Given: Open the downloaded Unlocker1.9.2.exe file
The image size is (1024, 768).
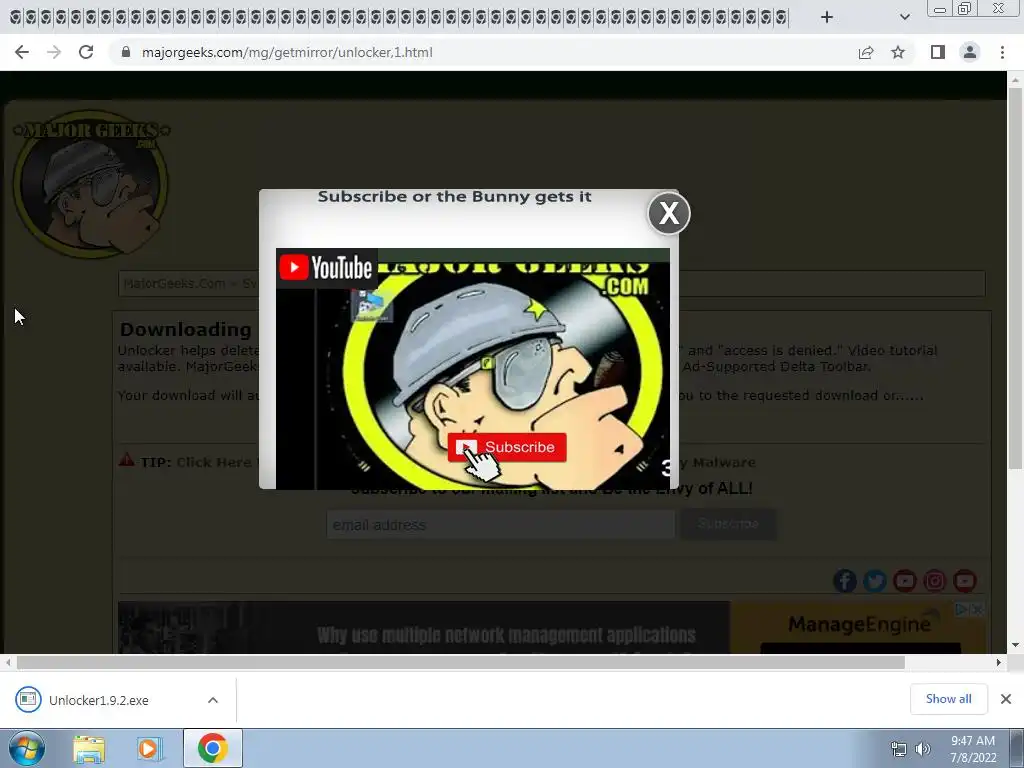Looking at the screenshot, I should pyautogui.click(x=98, y=700).
